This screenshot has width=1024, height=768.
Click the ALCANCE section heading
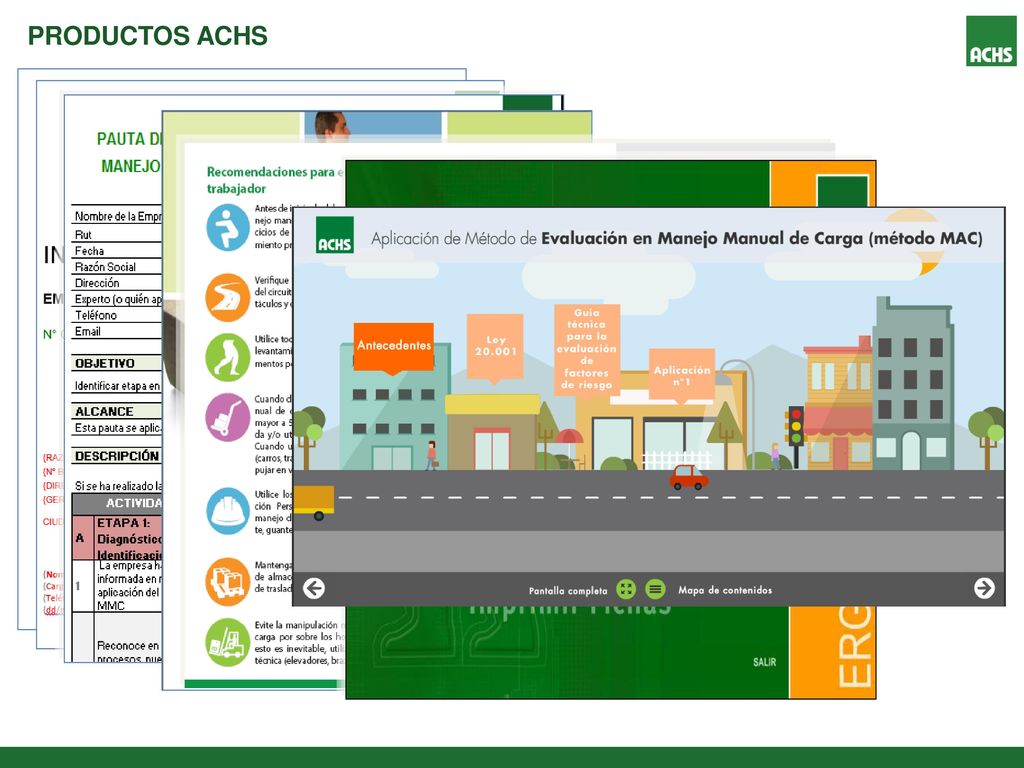(104, 411)
